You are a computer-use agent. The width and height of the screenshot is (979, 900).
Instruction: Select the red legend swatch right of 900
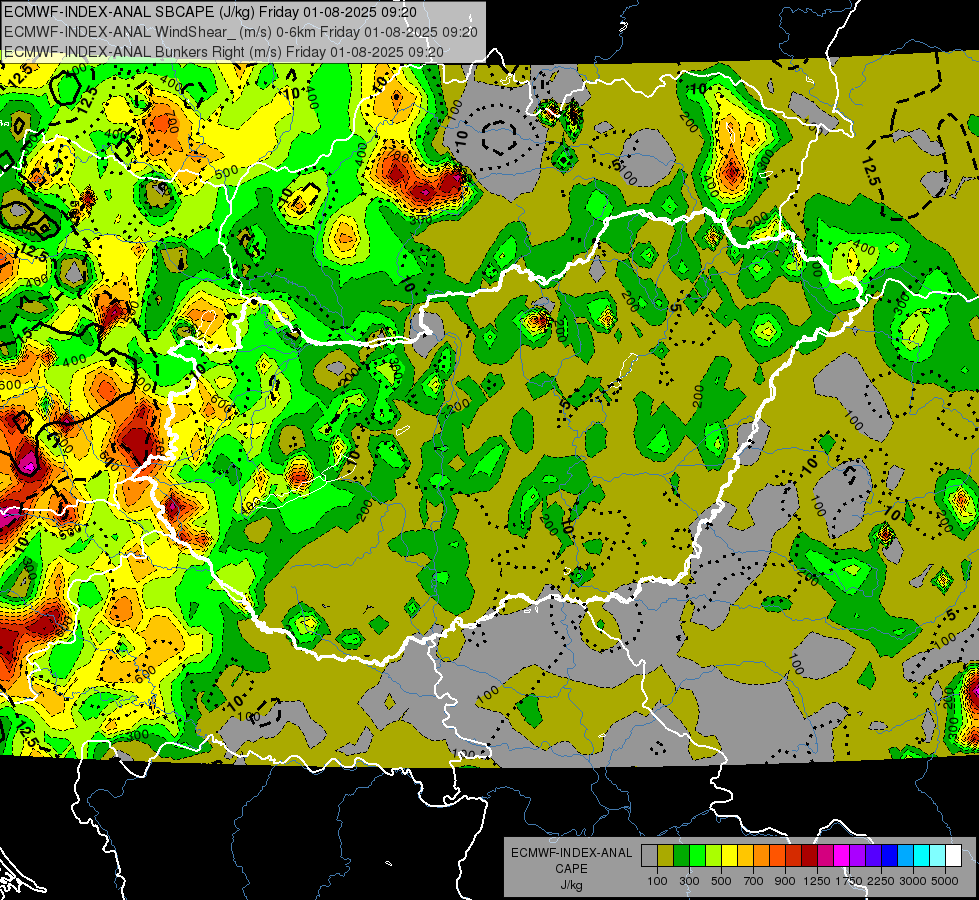[794, 856]
